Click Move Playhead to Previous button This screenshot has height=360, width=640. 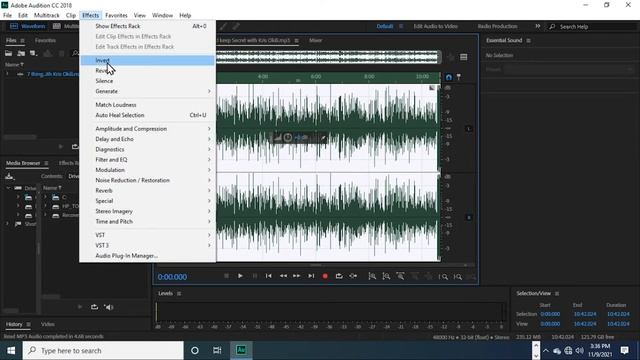tap(269, 276)
